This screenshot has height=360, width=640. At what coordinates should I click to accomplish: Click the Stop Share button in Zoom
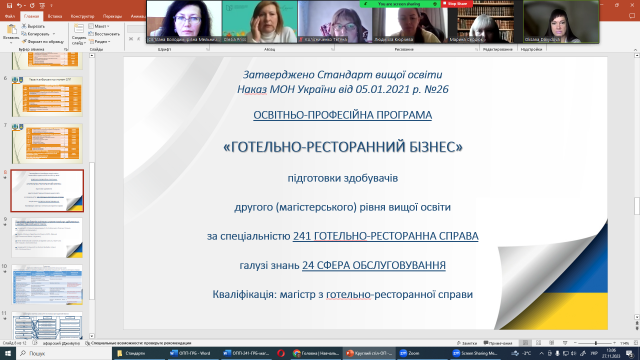456,4
